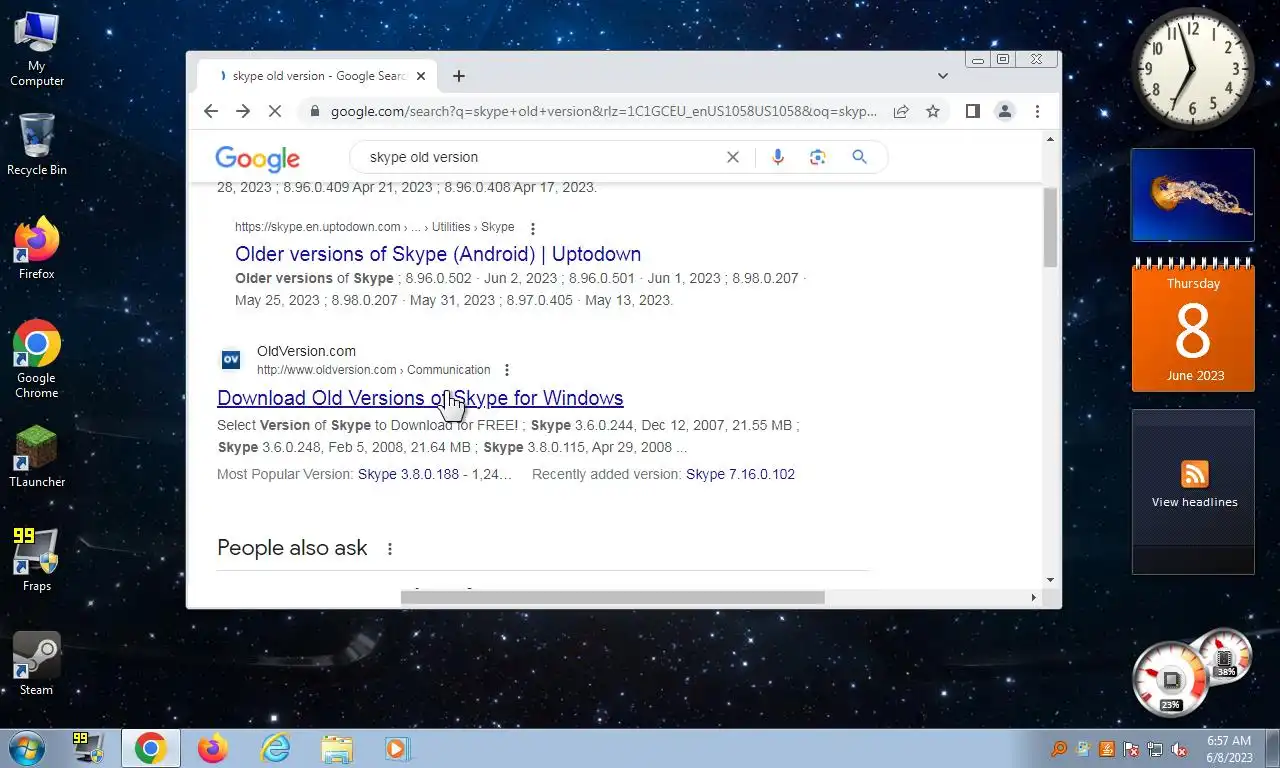Click the calendar gadget showing Thursday 8

[1193, 325]
